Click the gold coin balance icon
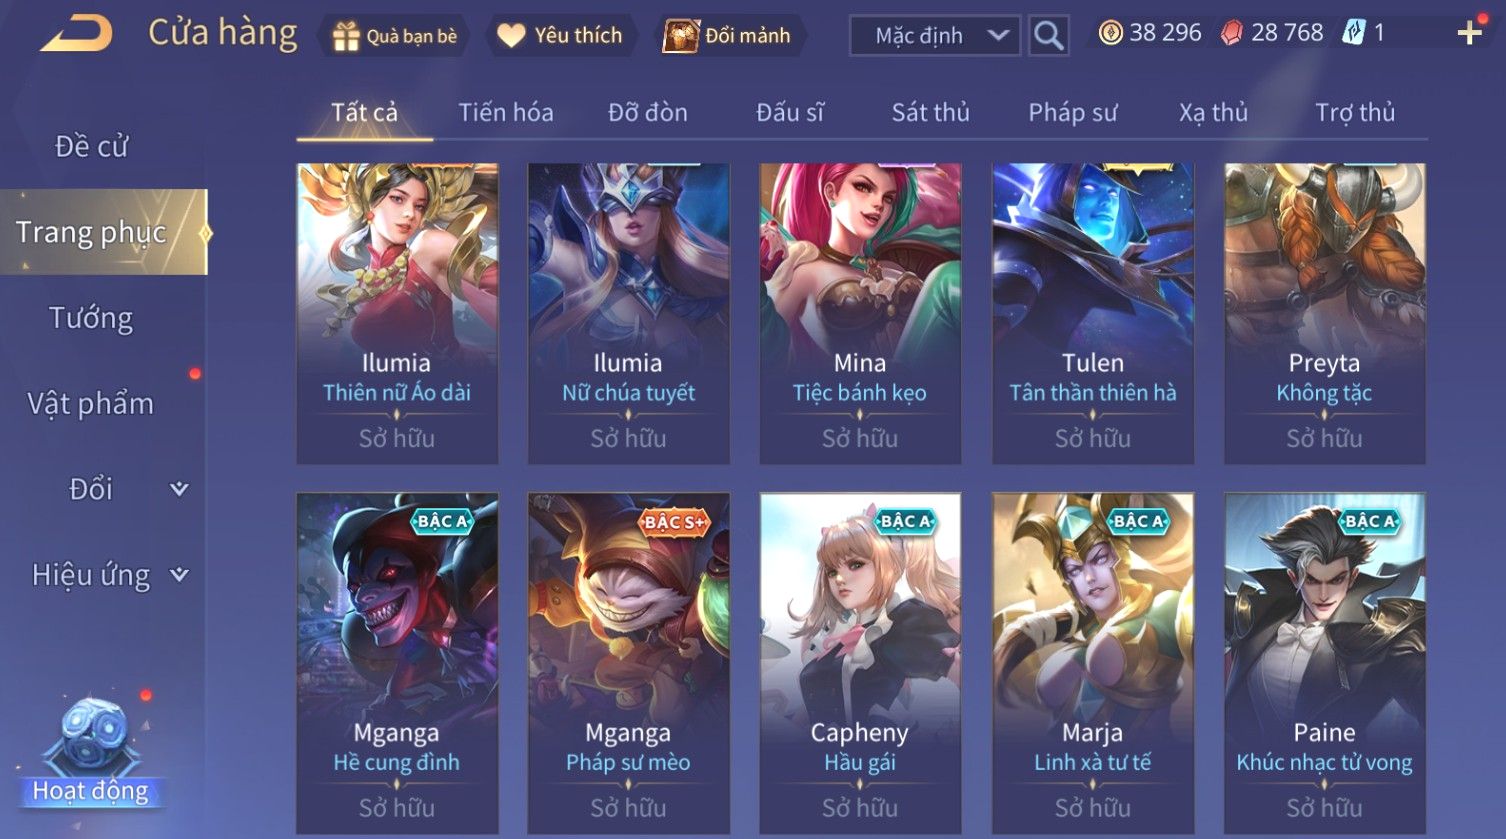This screenshot has height=839, width=1506. click(x=1110, y=33)
